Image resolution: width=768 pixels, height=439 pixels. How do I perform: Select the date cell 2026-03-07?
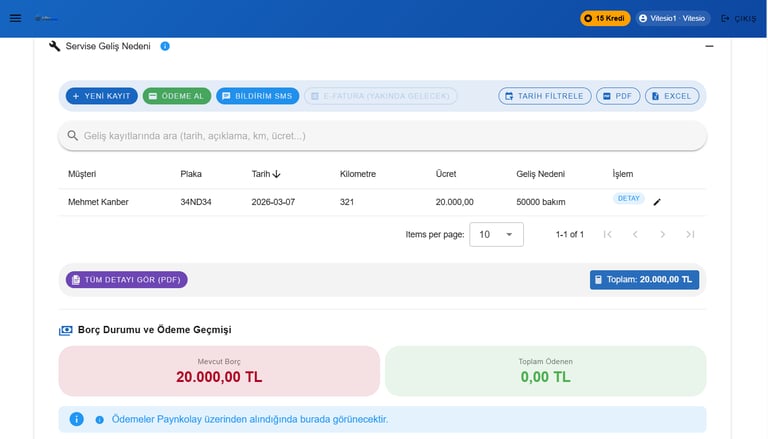[273, 202]
